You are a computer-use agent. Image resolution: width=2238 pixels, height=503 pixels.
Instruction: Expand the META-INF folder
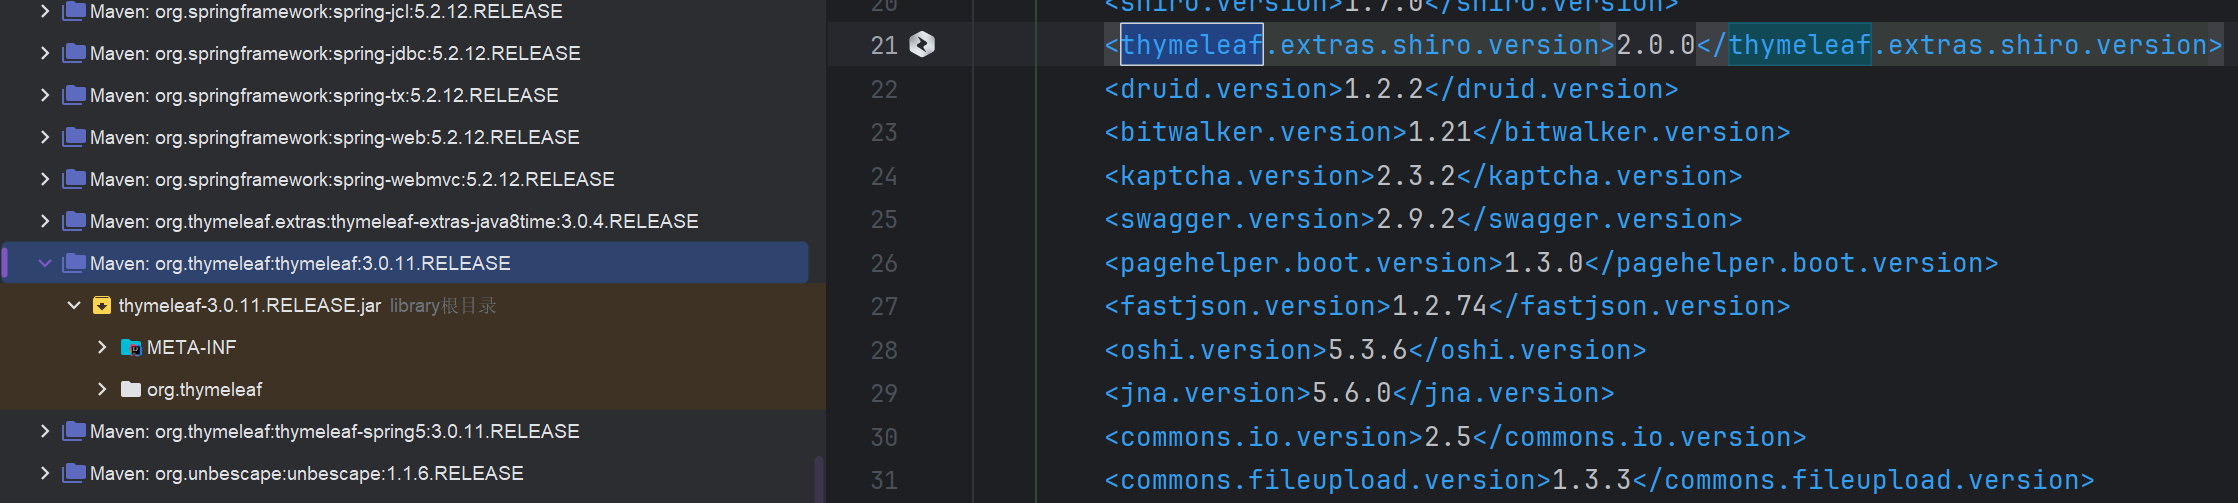pos(102,347)
